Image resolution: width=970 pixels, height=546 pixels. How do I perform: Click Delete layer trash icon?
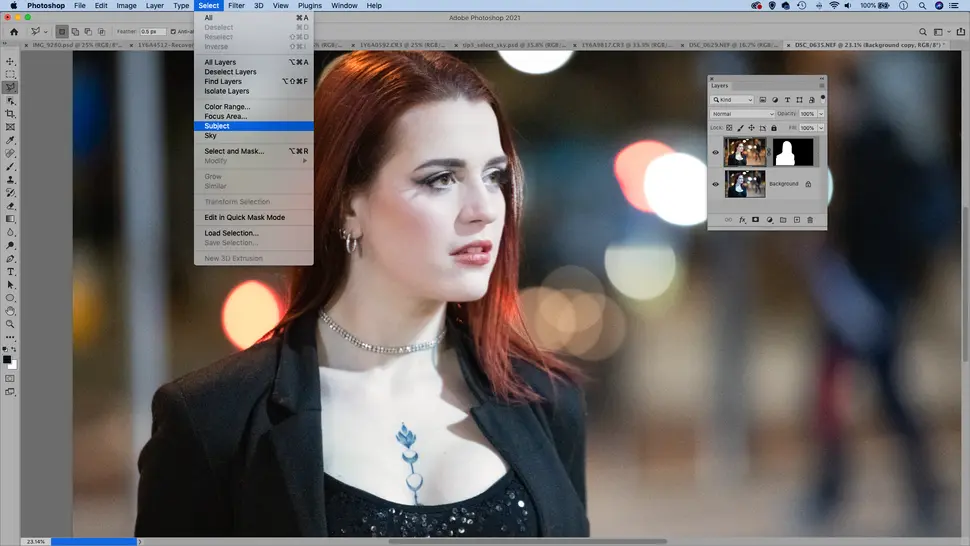click(x=810, y=220)
